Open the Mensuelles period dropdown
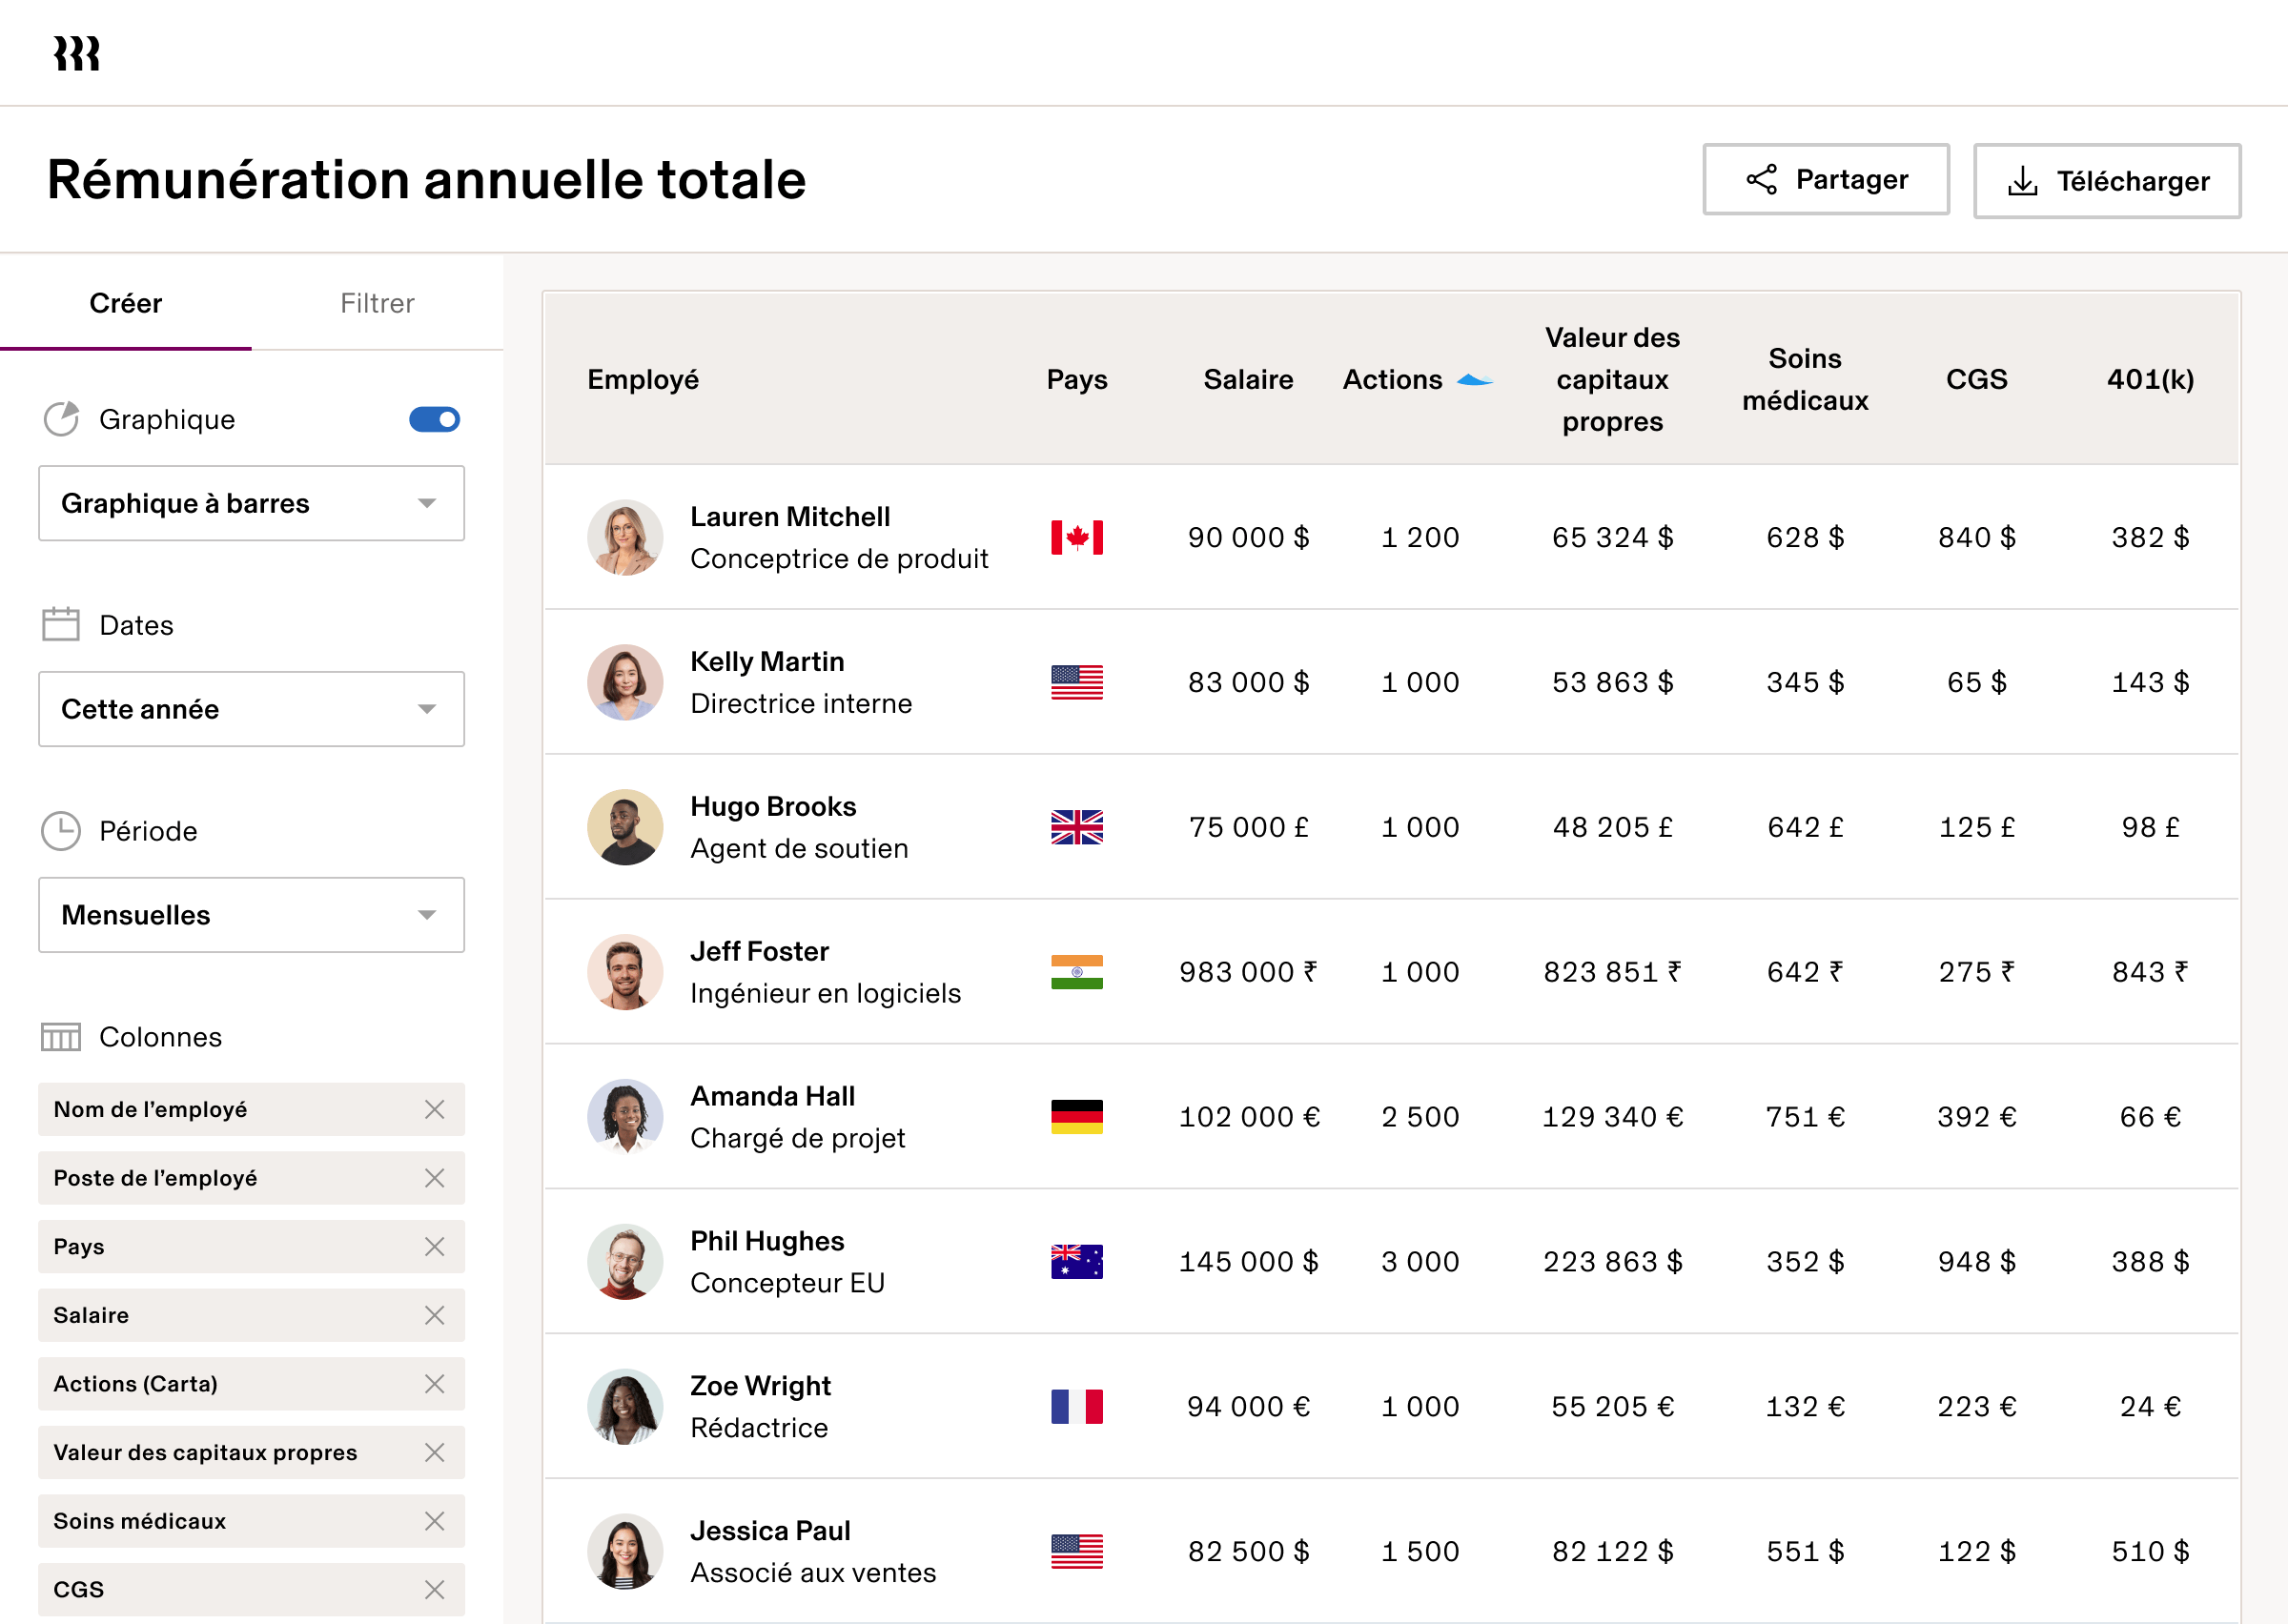Image resolution: width=2288 pixels, height=1624 pixels. (251, 915)
